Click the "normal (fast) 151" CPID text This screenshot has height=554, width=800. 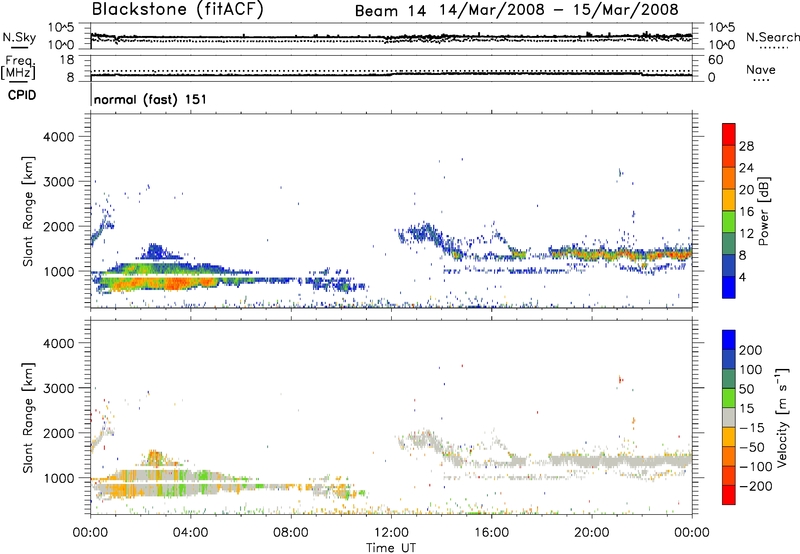tap(150, 99)
